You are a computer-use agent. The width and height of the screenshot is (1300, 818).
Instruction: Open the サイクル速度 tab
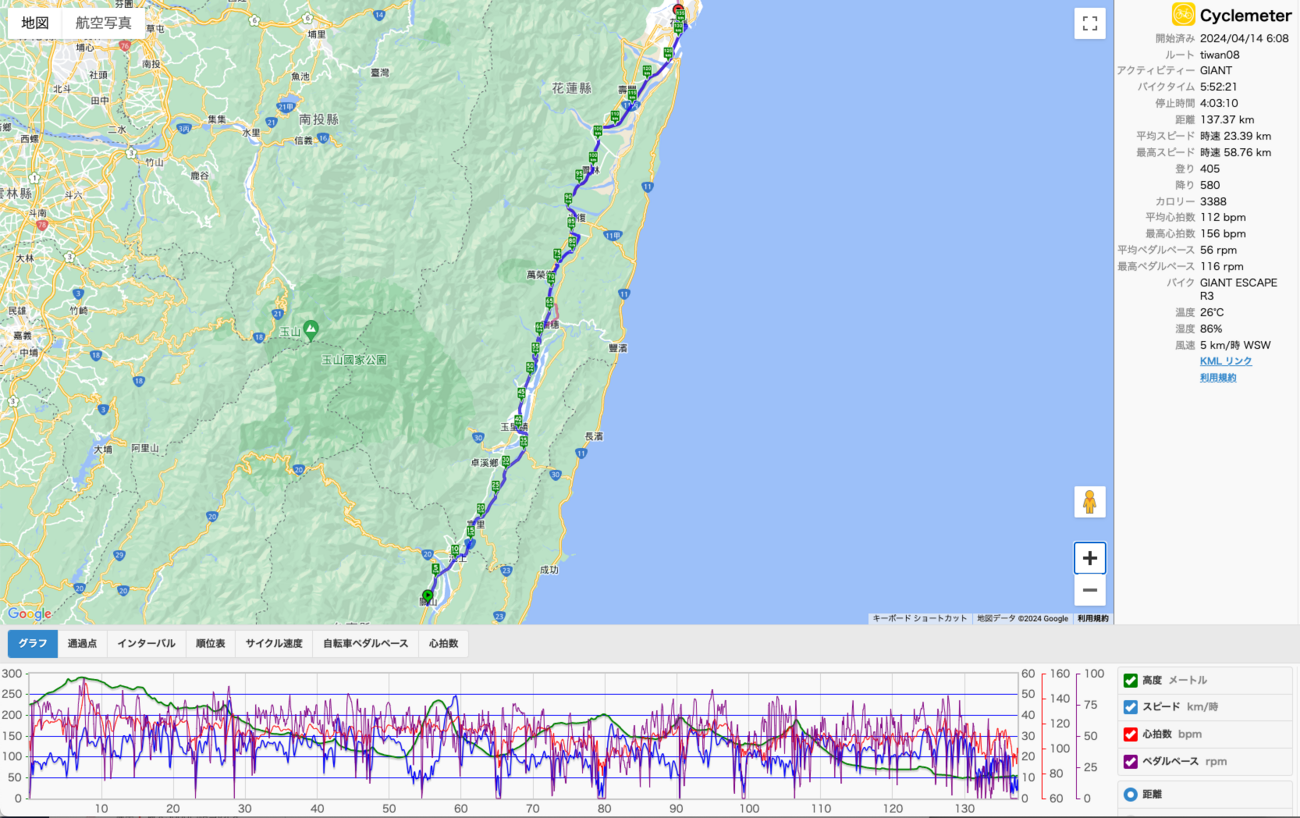[x=274, y=643]
